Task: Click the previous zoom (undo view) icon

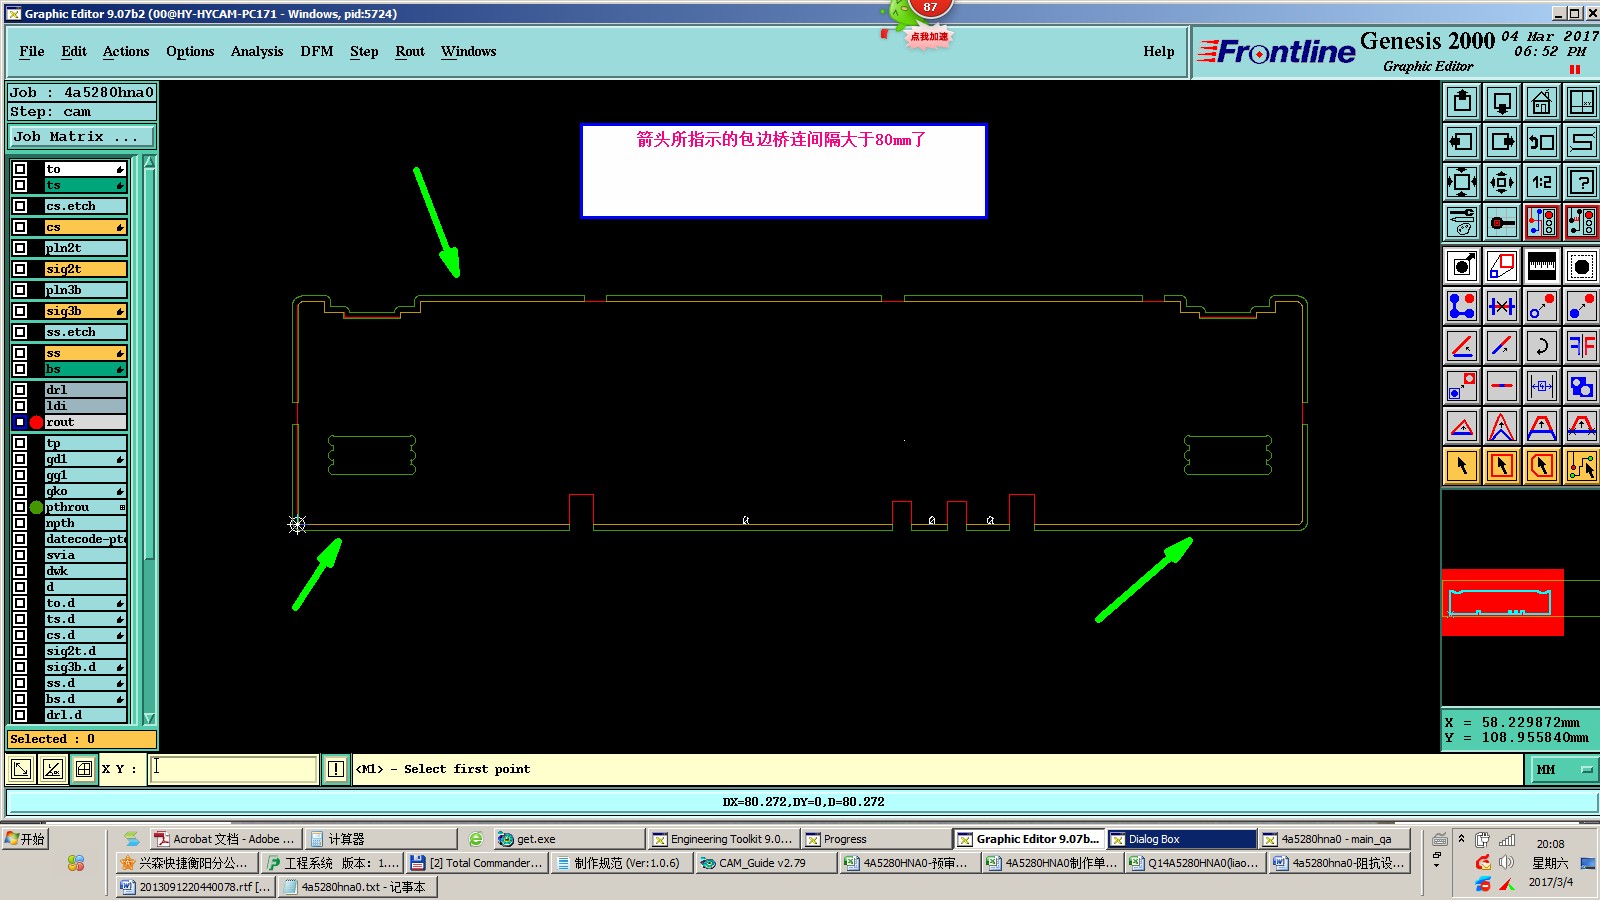Action: pos(1542,142)
